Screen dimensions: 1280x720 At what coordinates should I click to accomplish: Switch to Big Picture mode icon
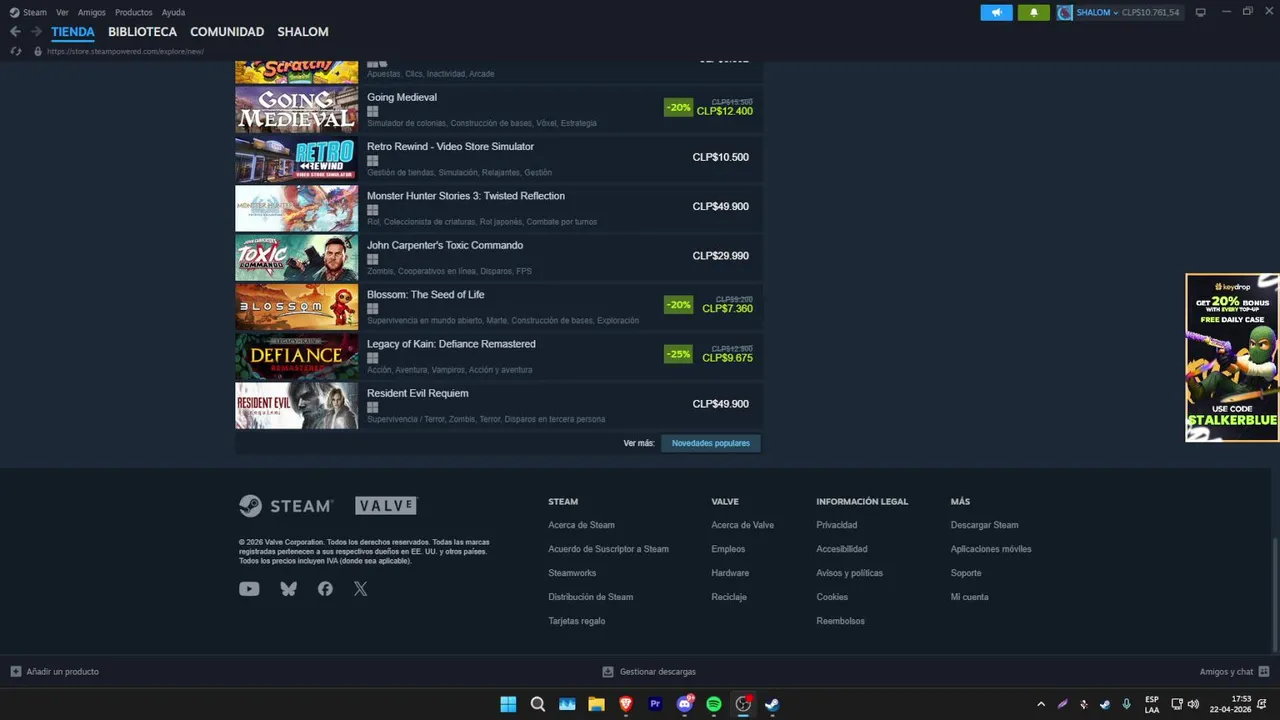[1201, 12]
